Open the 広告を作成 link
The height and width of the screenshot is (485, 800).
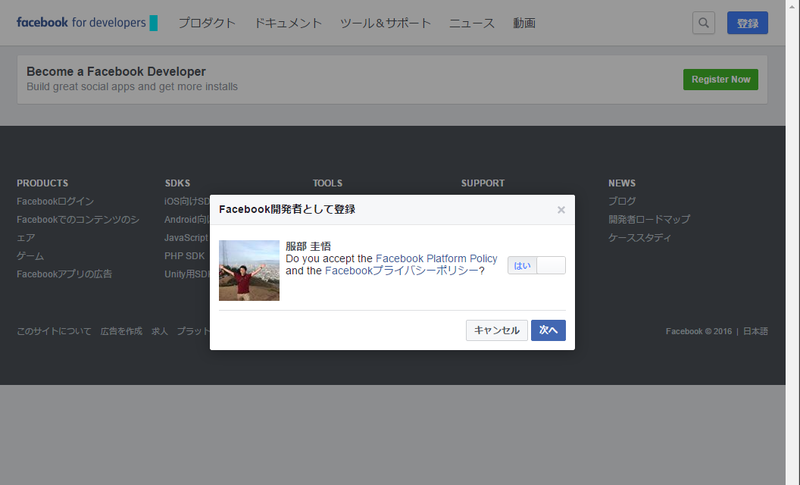121,331
